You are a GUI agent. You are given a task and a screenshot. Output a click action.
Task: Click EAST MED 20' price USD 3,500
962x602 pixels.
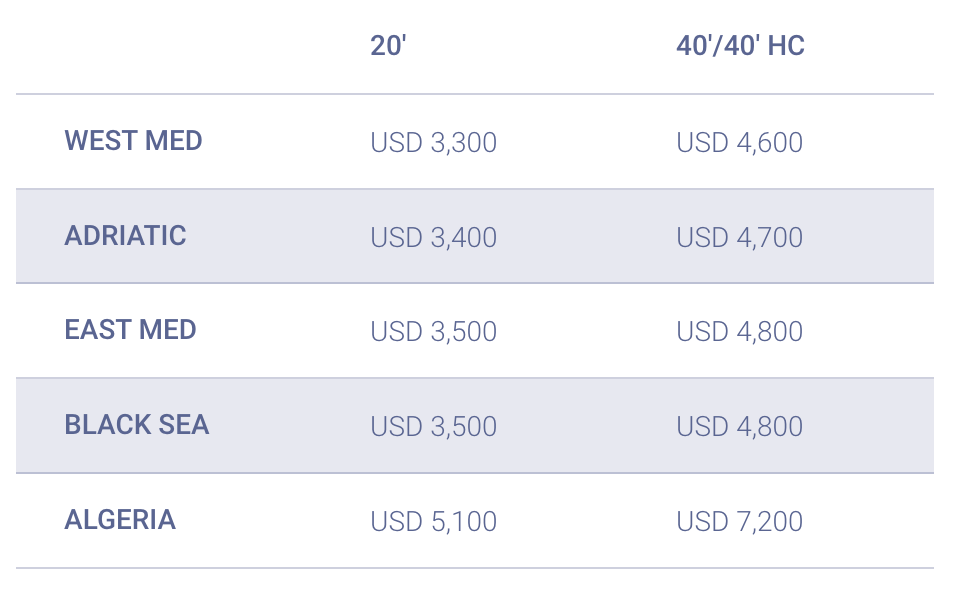tap(433, 332)
